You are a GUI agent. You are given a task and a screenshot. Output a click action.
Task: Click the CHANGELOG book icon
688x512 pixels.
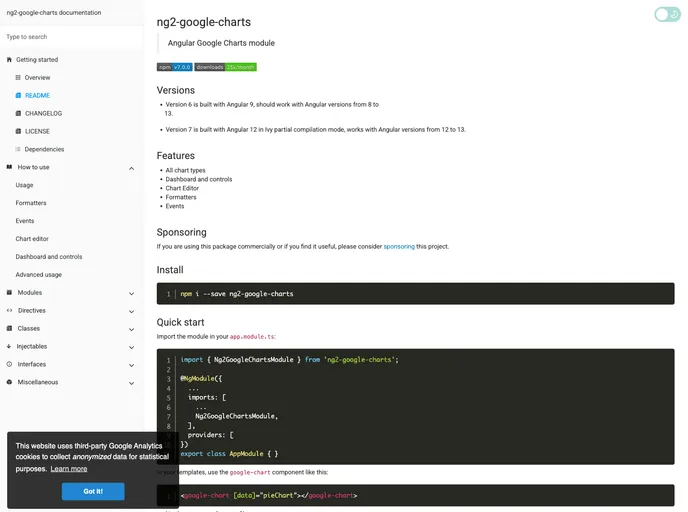(18, 114)
